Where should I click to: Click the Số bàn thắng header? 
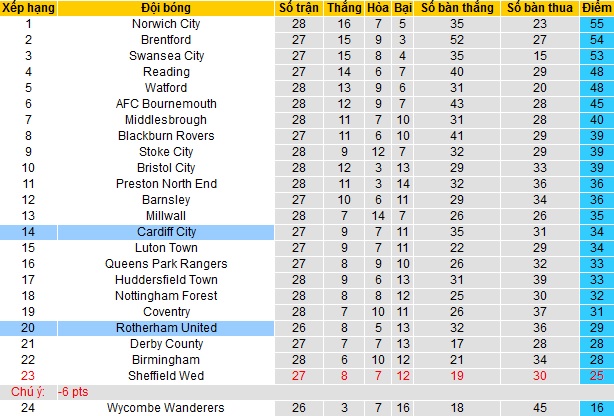[x=457, y=8]
